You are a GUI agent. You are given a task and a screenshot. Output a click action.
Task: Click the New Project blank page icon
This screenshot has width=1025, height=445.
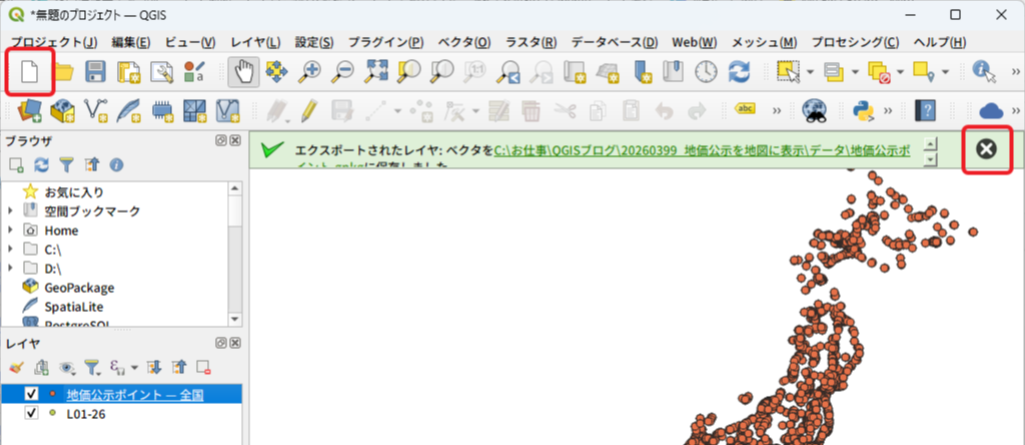(x=28, y=72)
